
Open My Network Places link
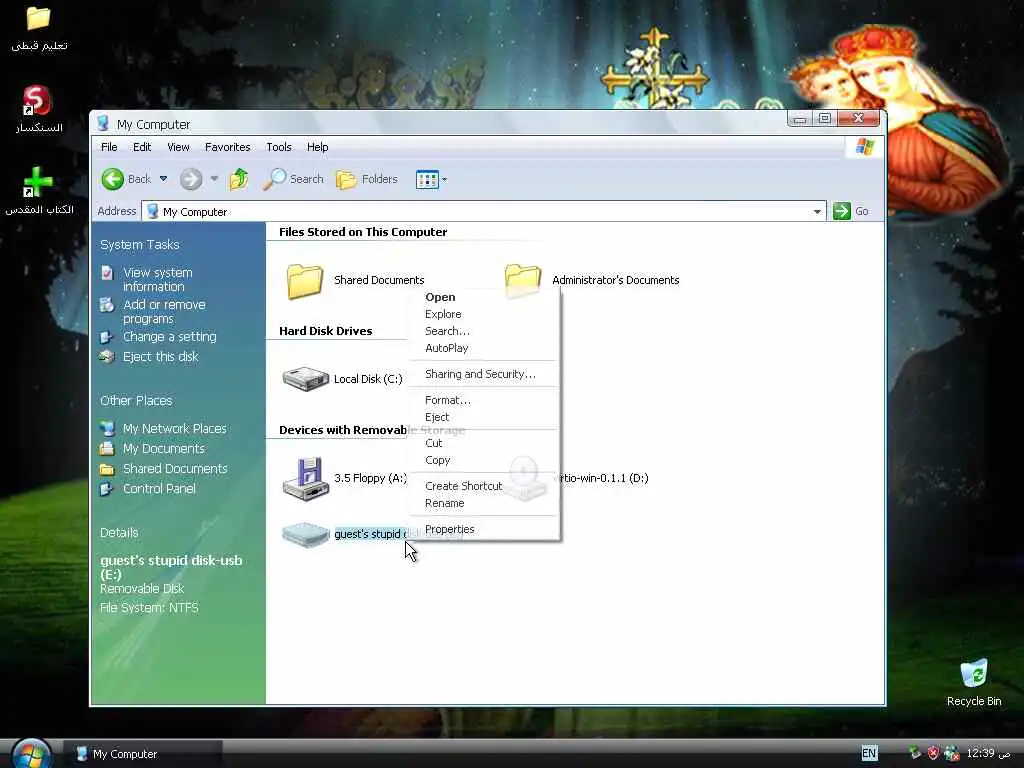[x=174, y=428]
